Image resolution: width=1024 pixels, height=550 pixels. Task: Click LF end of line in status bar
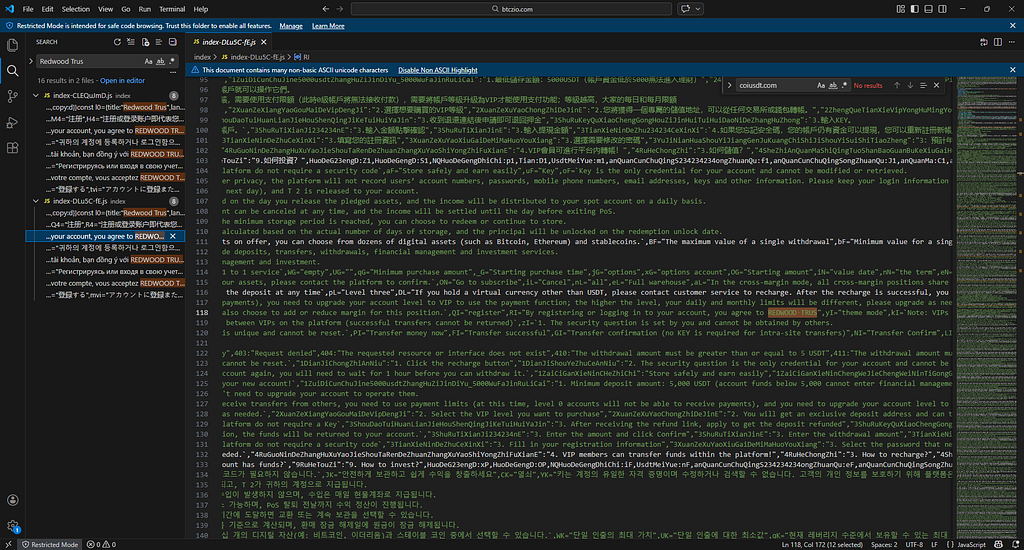pyautogui.click(x=934, y=545)
